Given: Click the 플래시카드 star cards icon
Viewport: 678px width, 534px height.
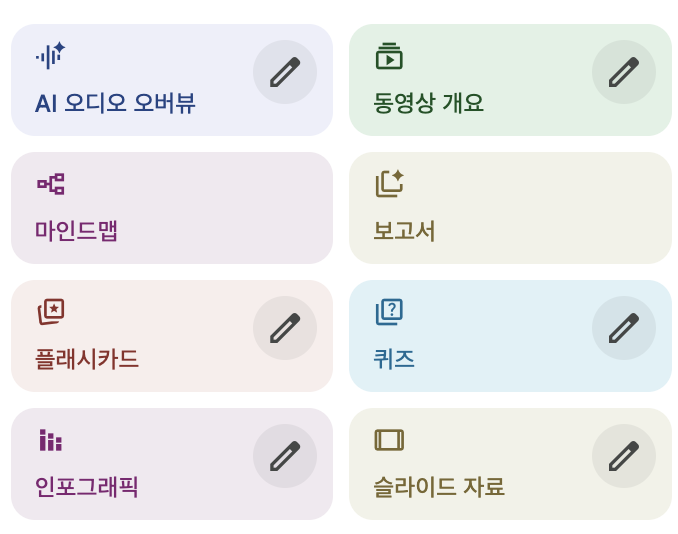Looking at the screenshot, I should pos(50,312).
